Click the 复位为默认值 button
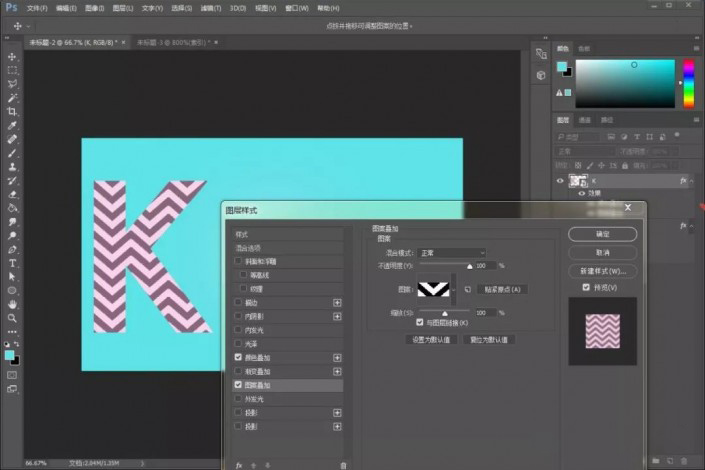 (489, 340)
